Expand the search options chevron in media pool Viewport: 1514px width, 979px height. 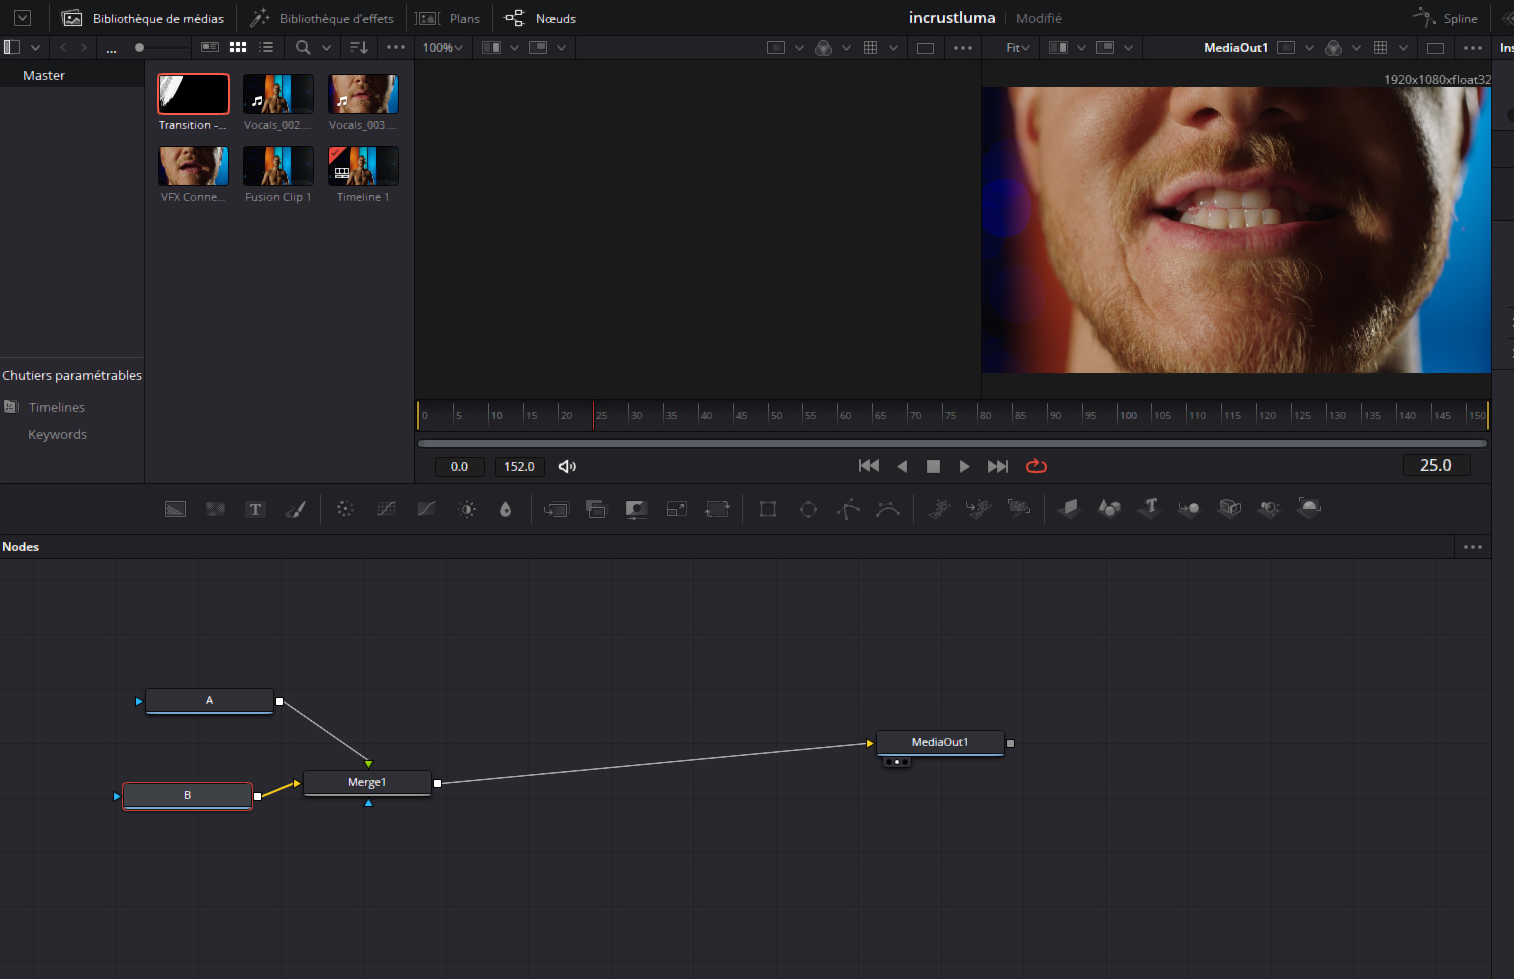point(326,47)
